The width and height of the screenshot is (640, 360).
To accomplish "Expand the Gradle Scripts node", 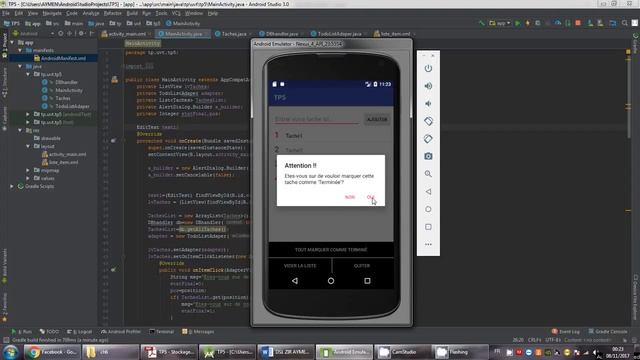I will click(12, 186).
